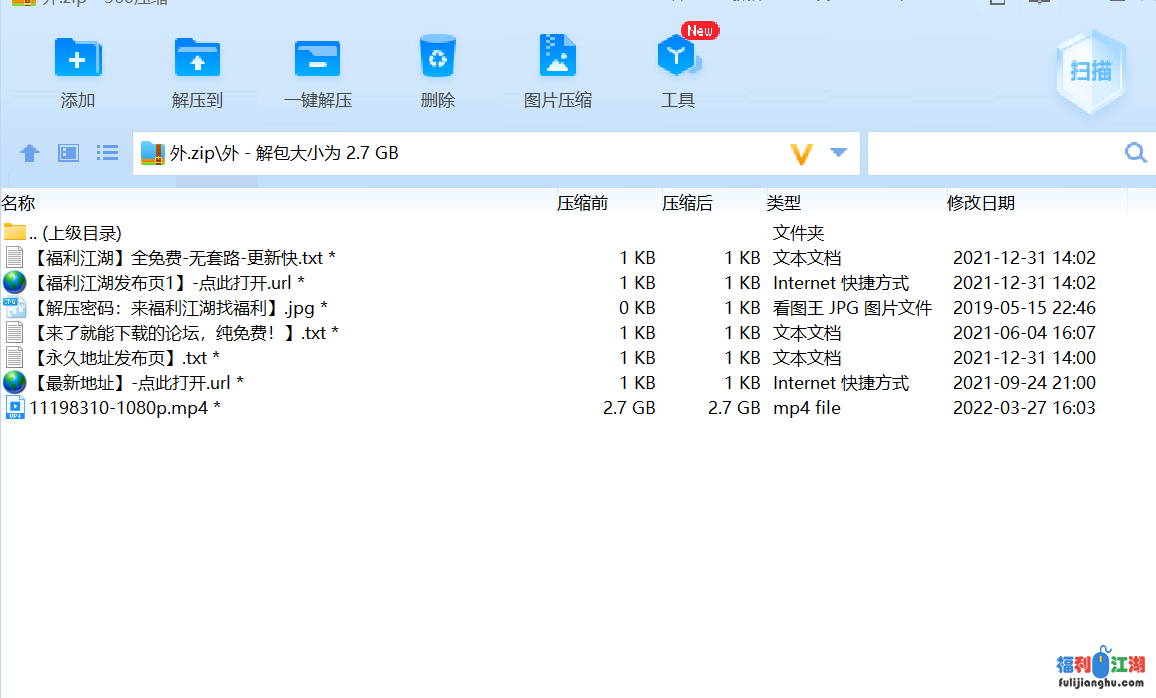Click the 删除 (Delete) toolbar icon
This screenshot has width=1156, height=698.
coord(437,68)
